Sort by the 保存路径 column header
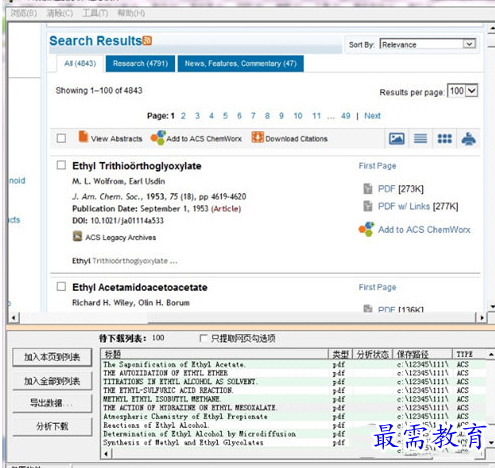This screenshot has width=495, height=468. pyautogui.click(x=422, y=354)
